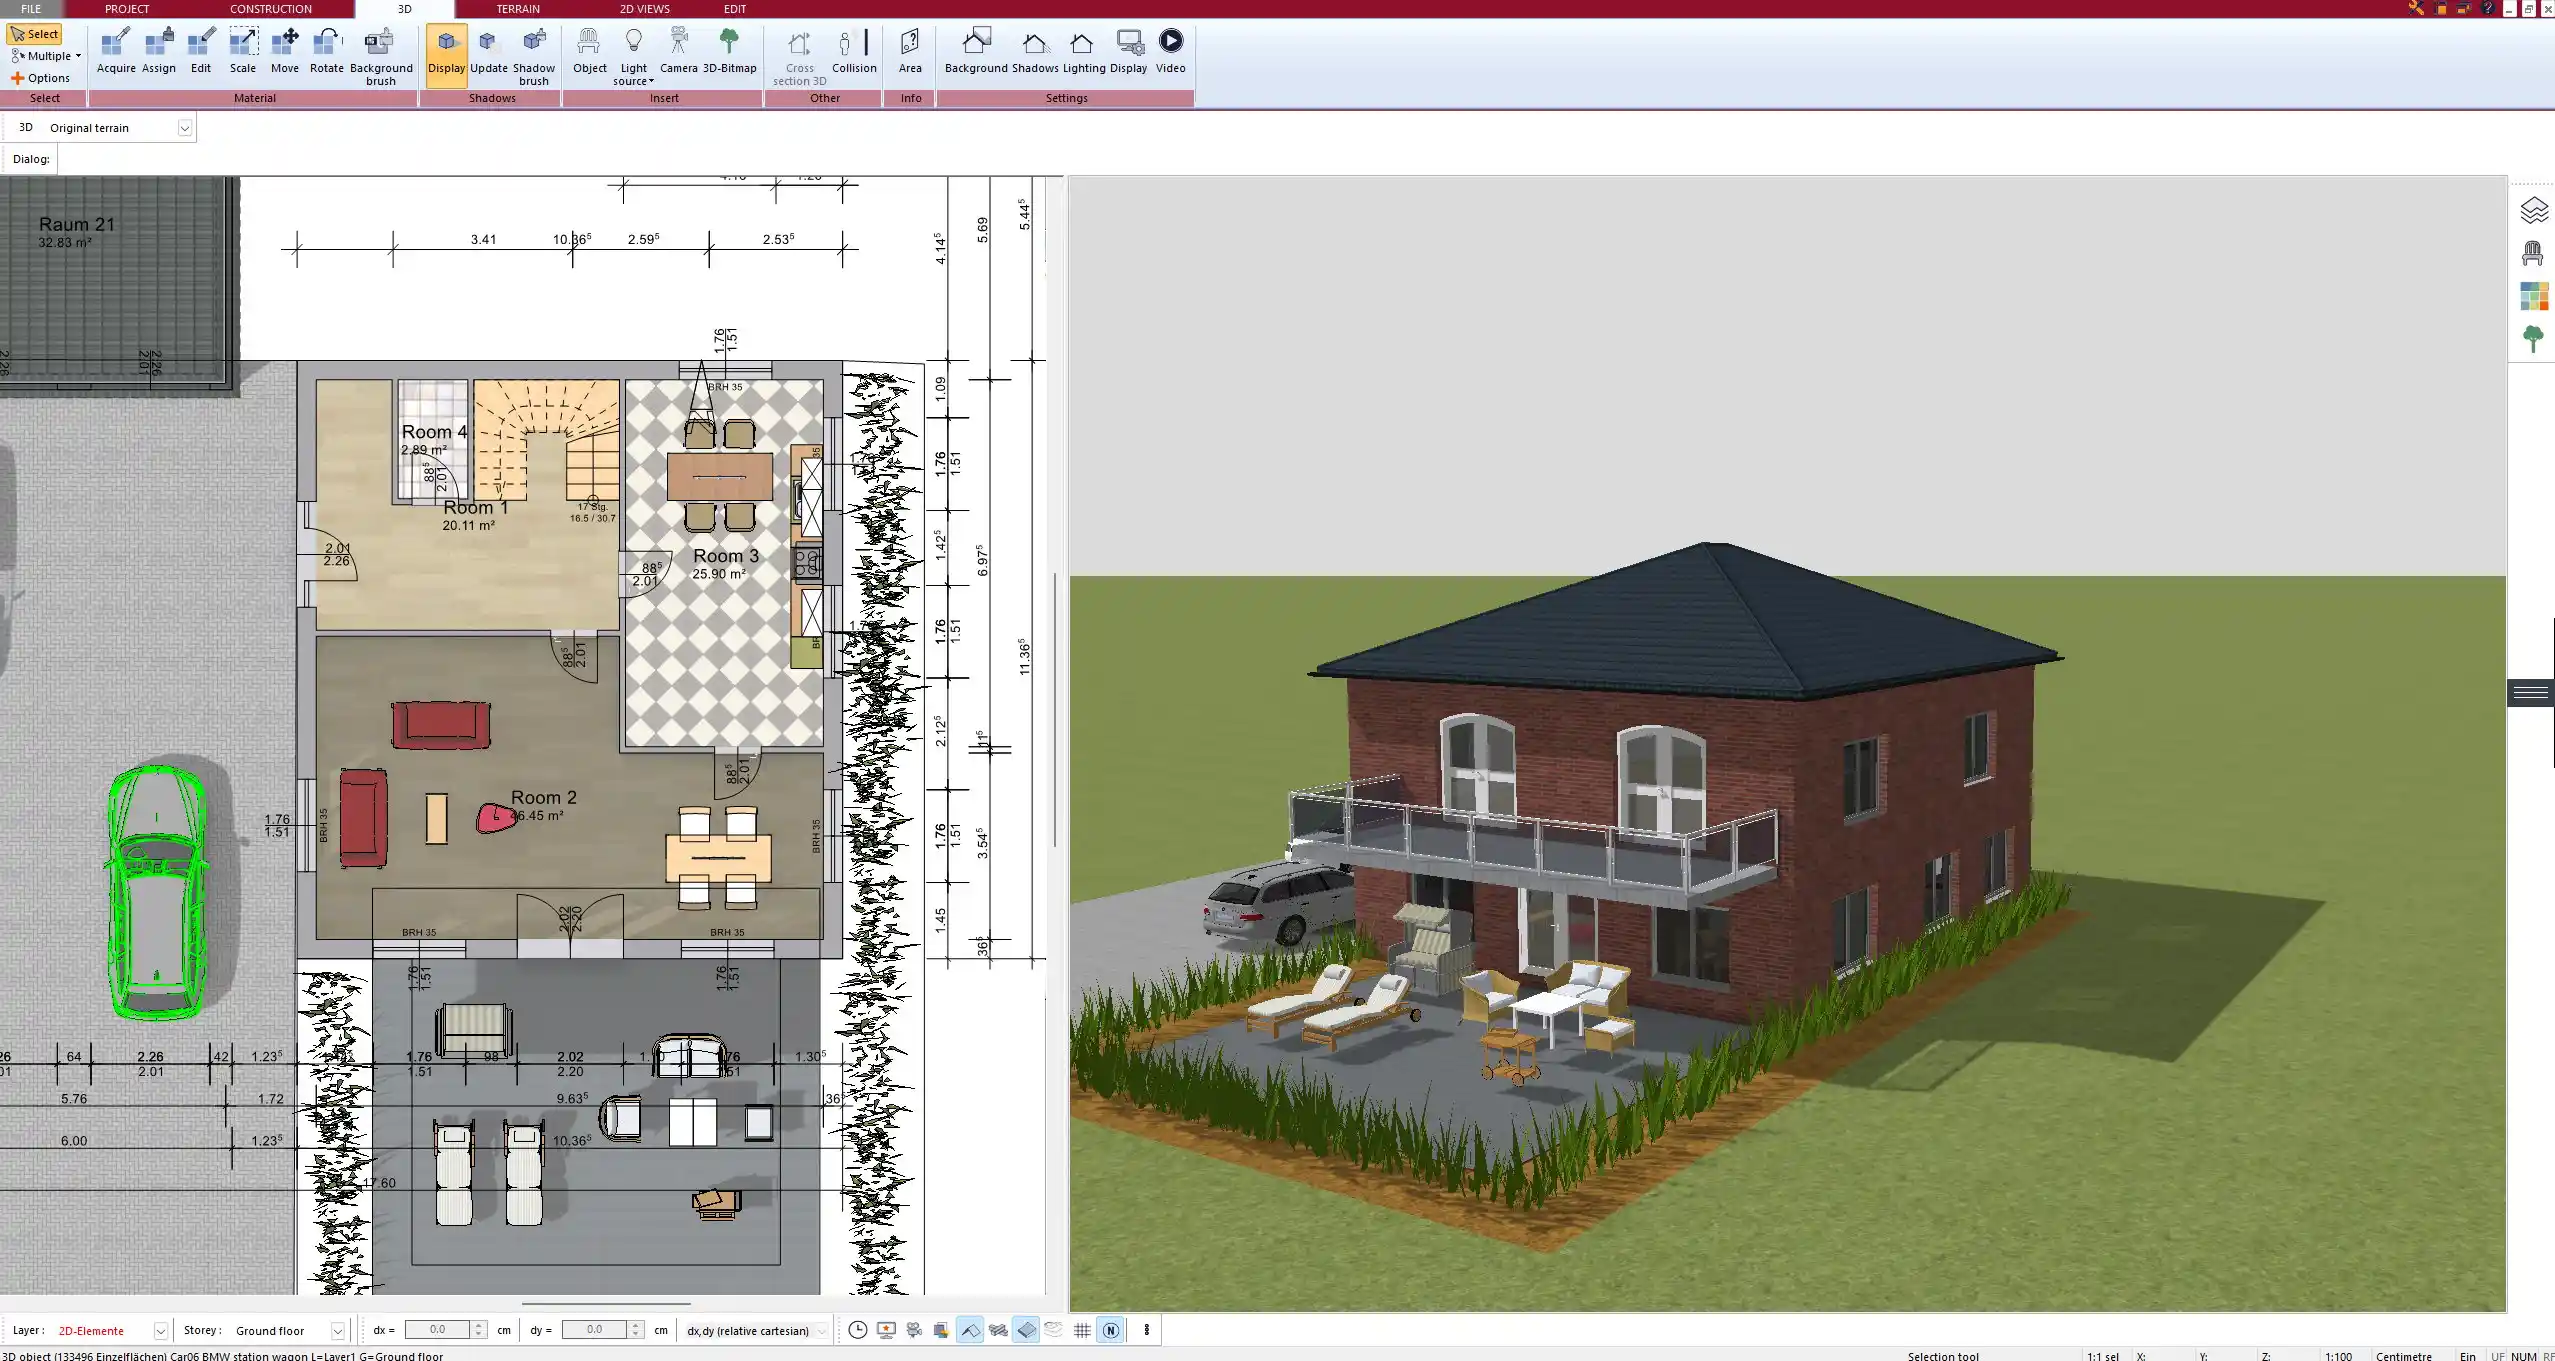
Task: Click the wrench tools icon in title bar
Action: point(2416,9)
